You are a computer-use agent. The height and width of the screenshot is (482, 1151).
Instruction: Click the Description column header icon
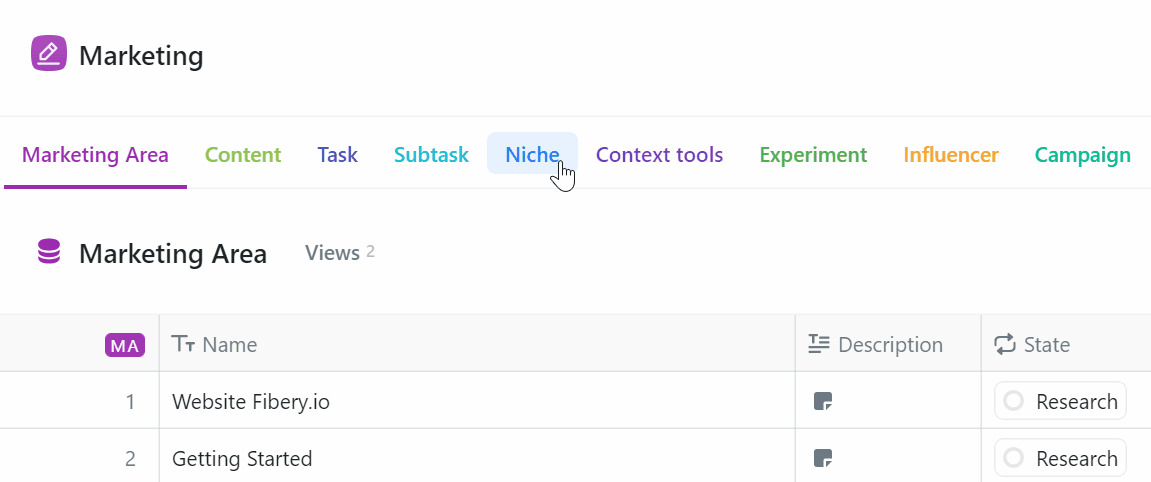click(819, 345)
